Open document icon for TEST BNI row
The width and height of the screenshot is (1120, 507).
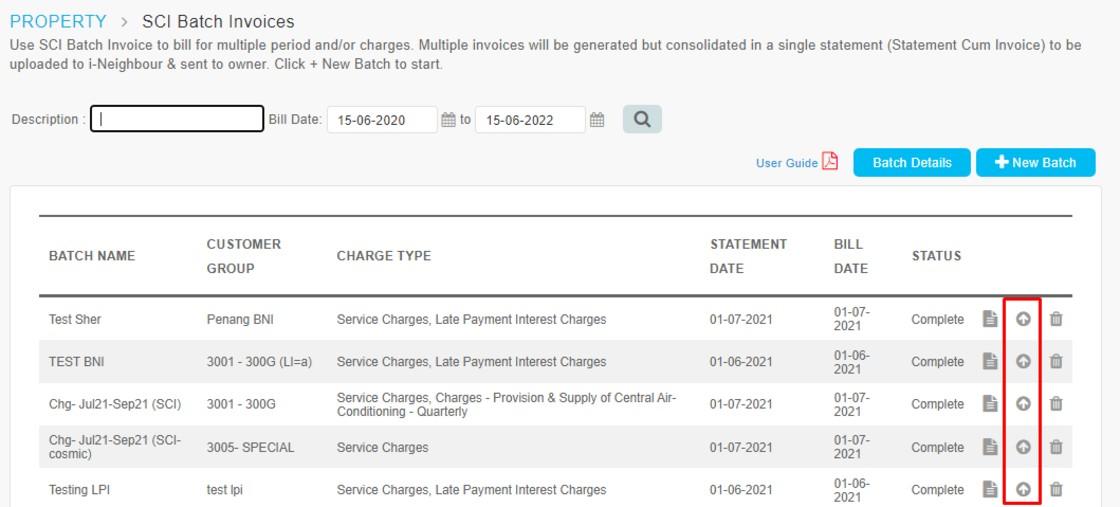pos(990,361)
